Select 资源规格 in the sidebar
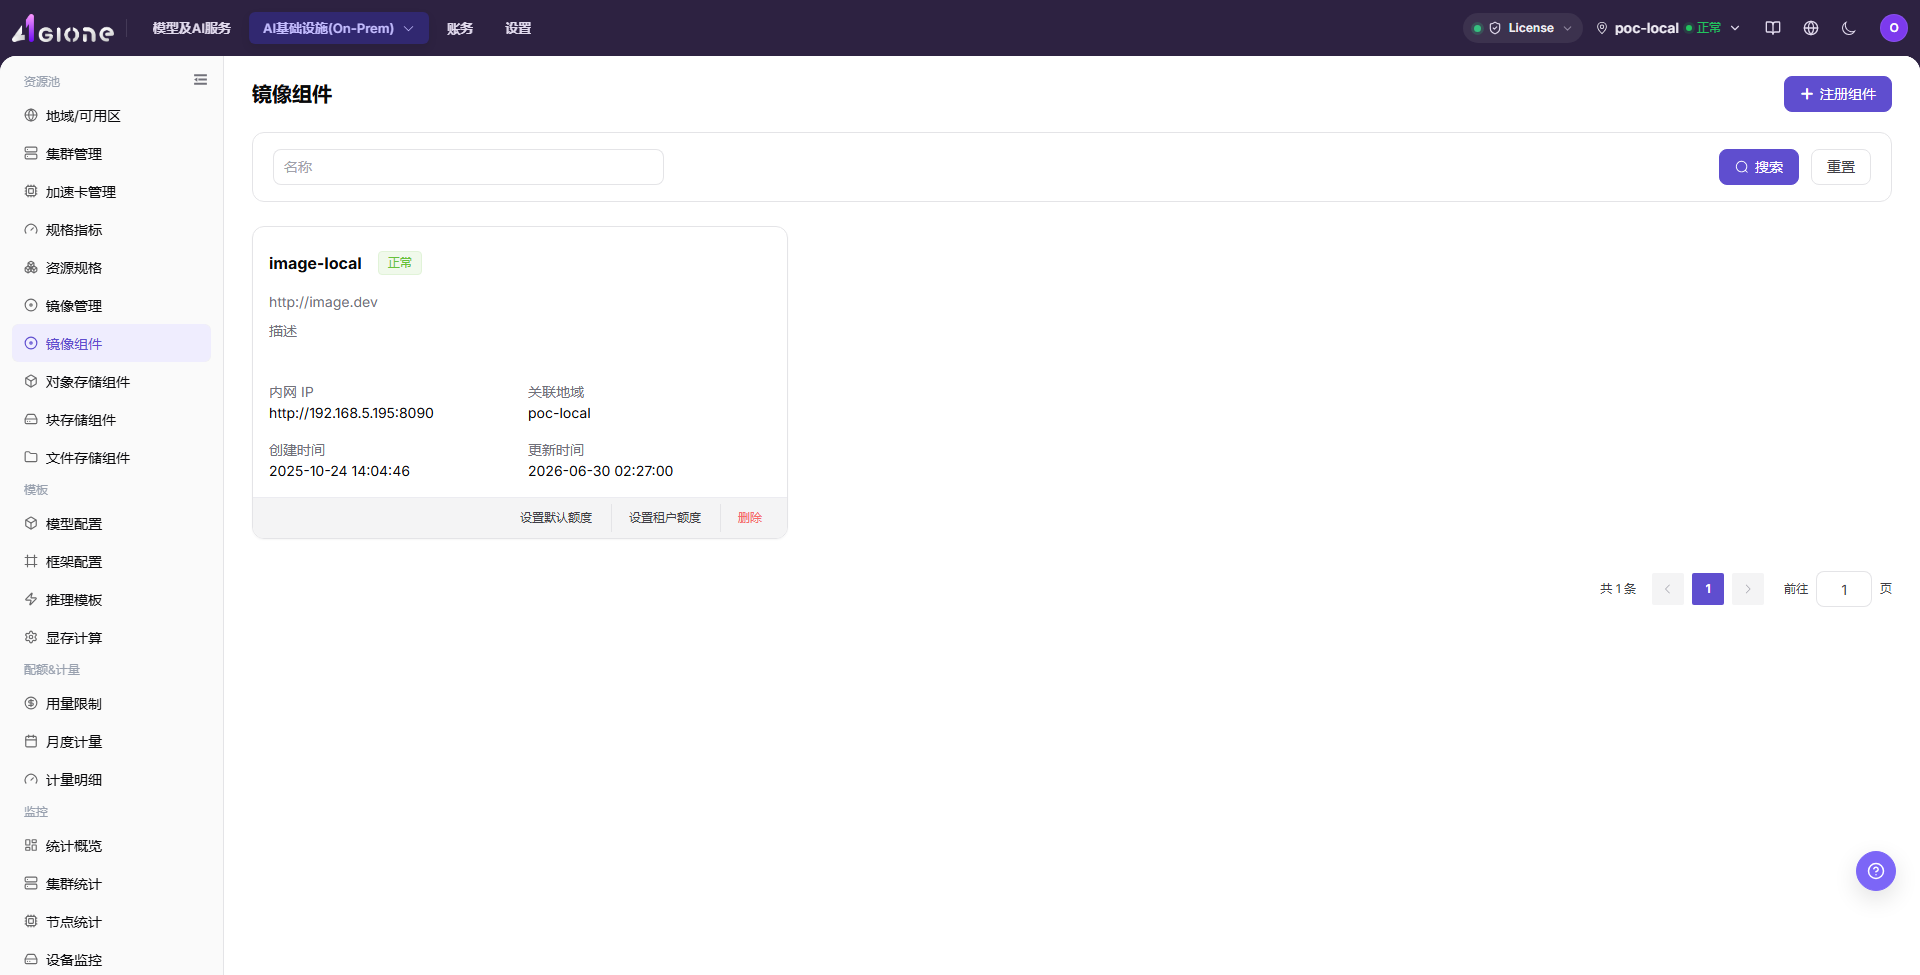The image size is (1920, 975). 111,268
